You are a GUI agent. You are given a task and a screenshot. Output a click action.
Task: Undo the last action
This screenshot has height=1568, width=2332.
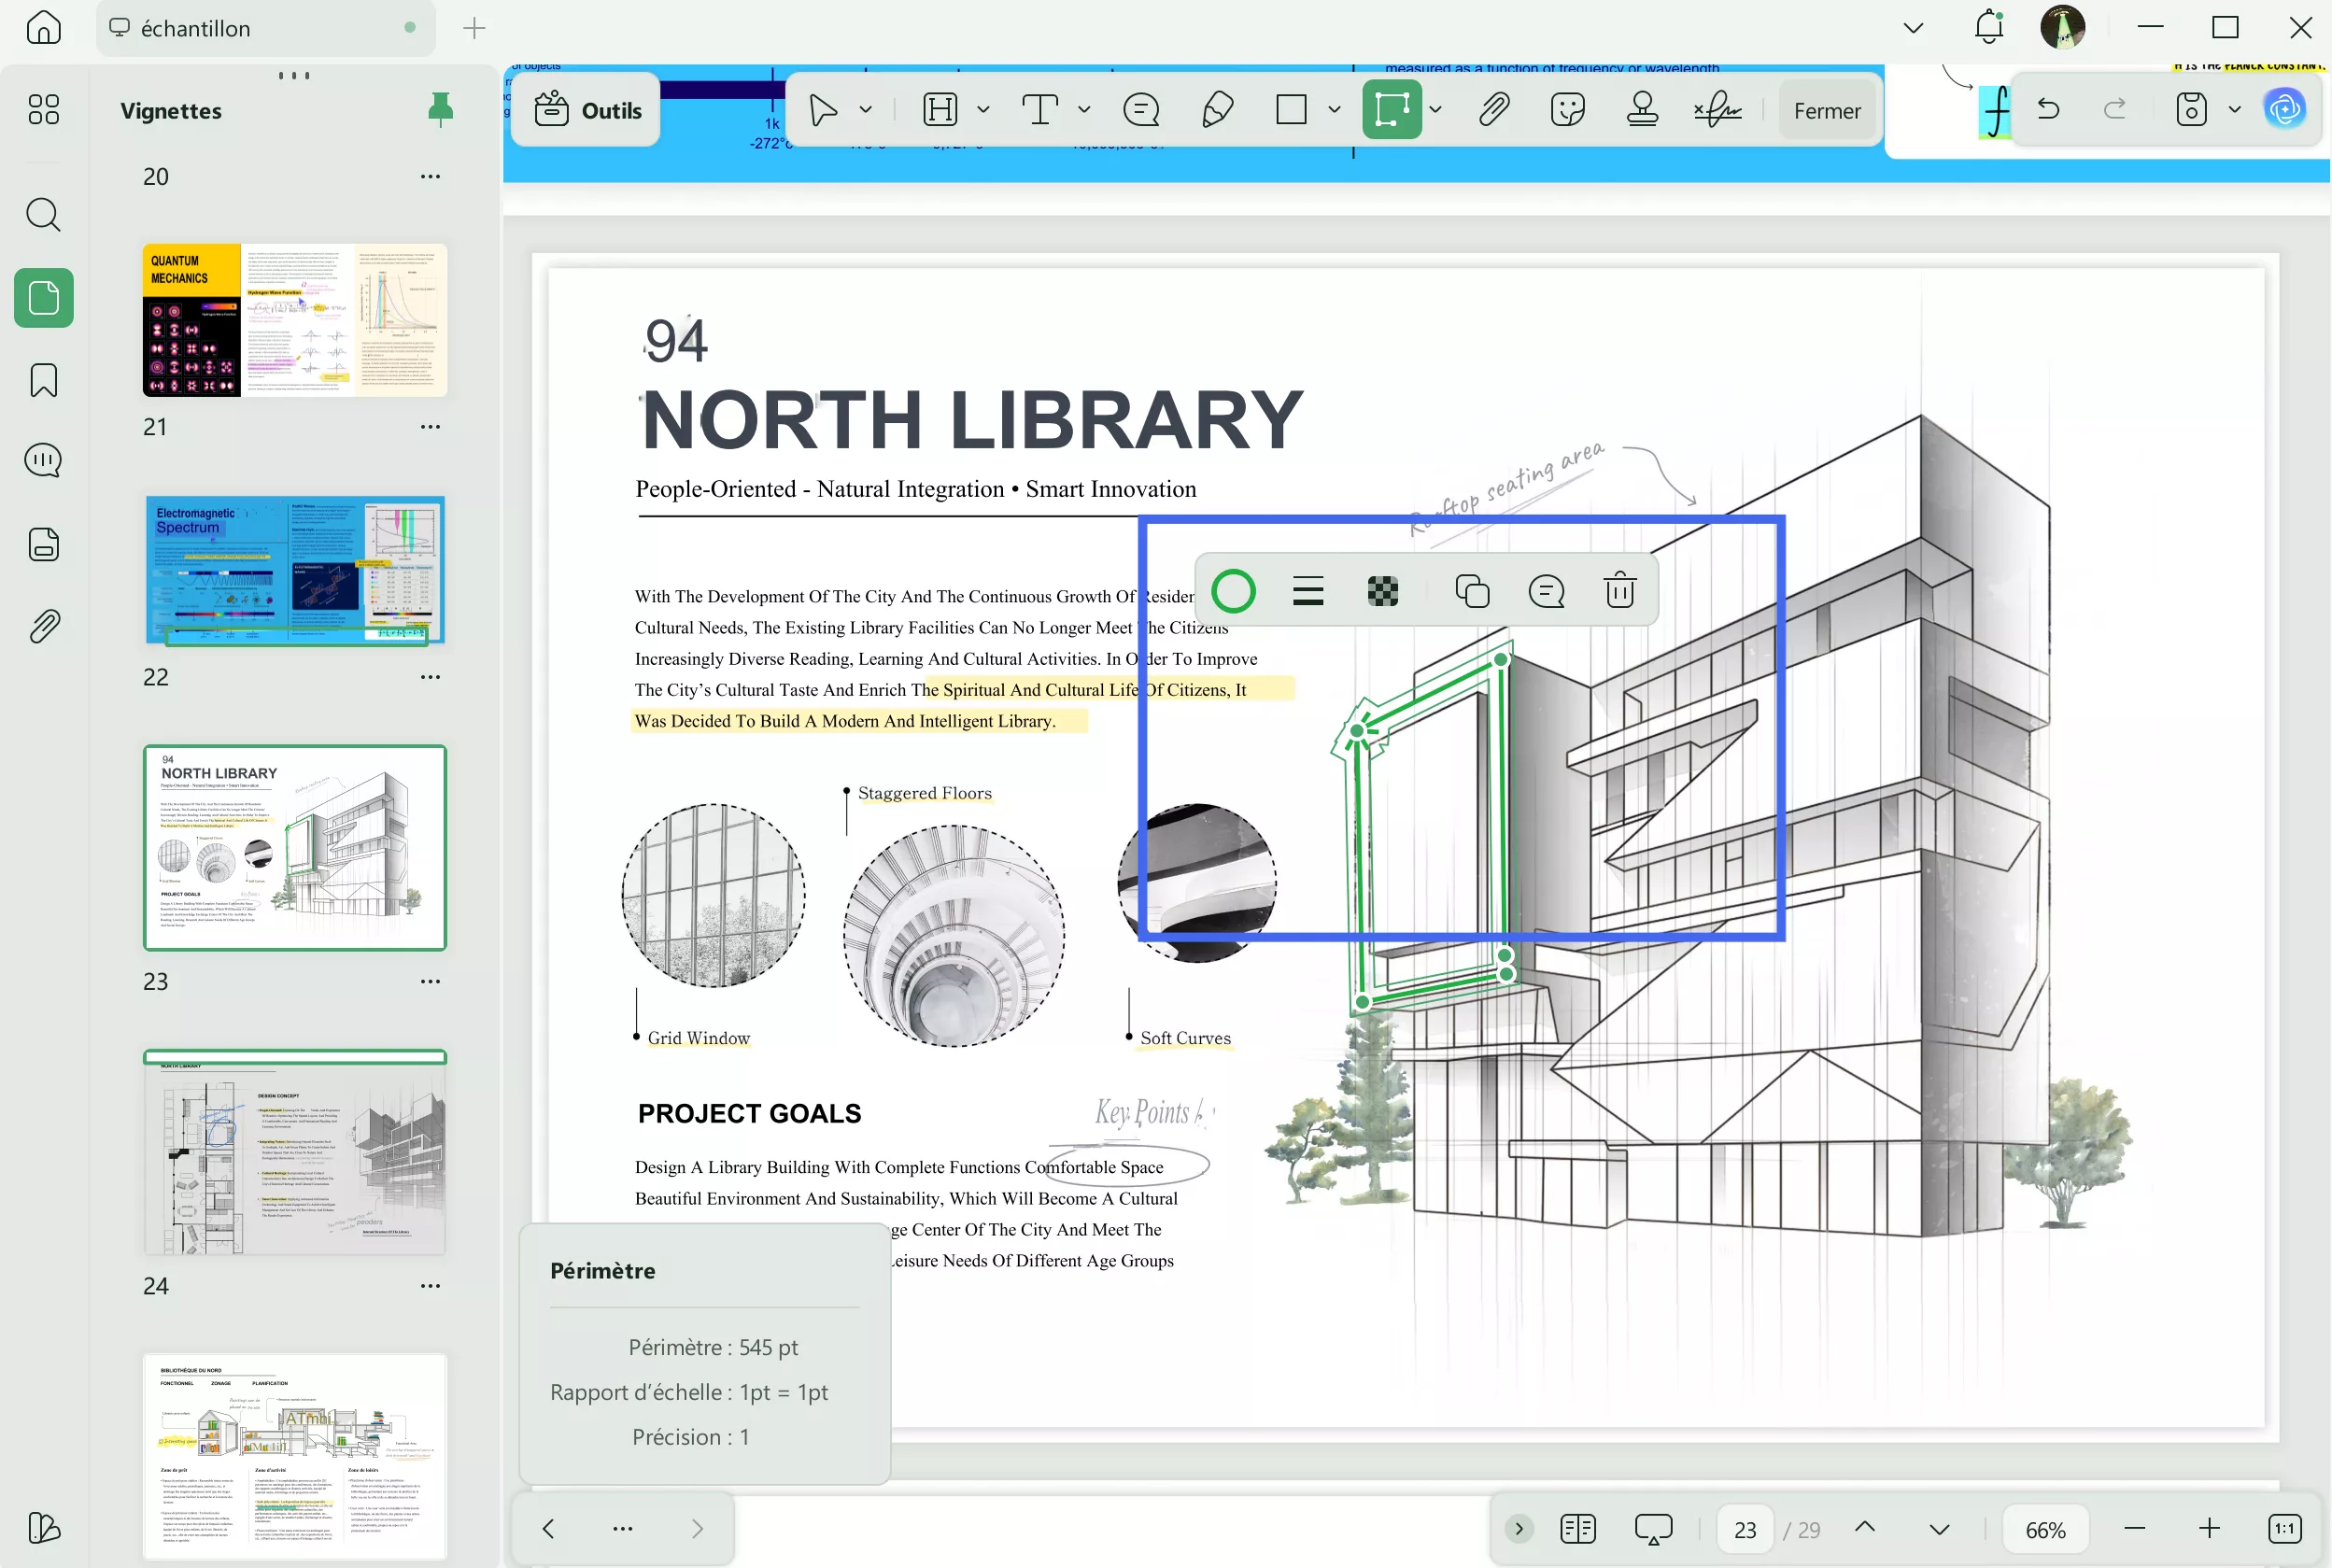(2048, 109)
